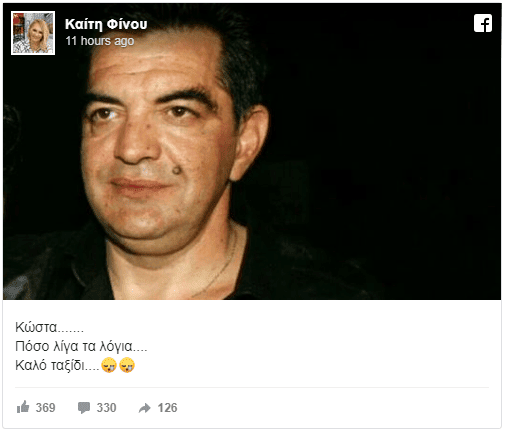Click the '11 hours ago' timestamp
The image size is (505, 431).
coord(100,41)
